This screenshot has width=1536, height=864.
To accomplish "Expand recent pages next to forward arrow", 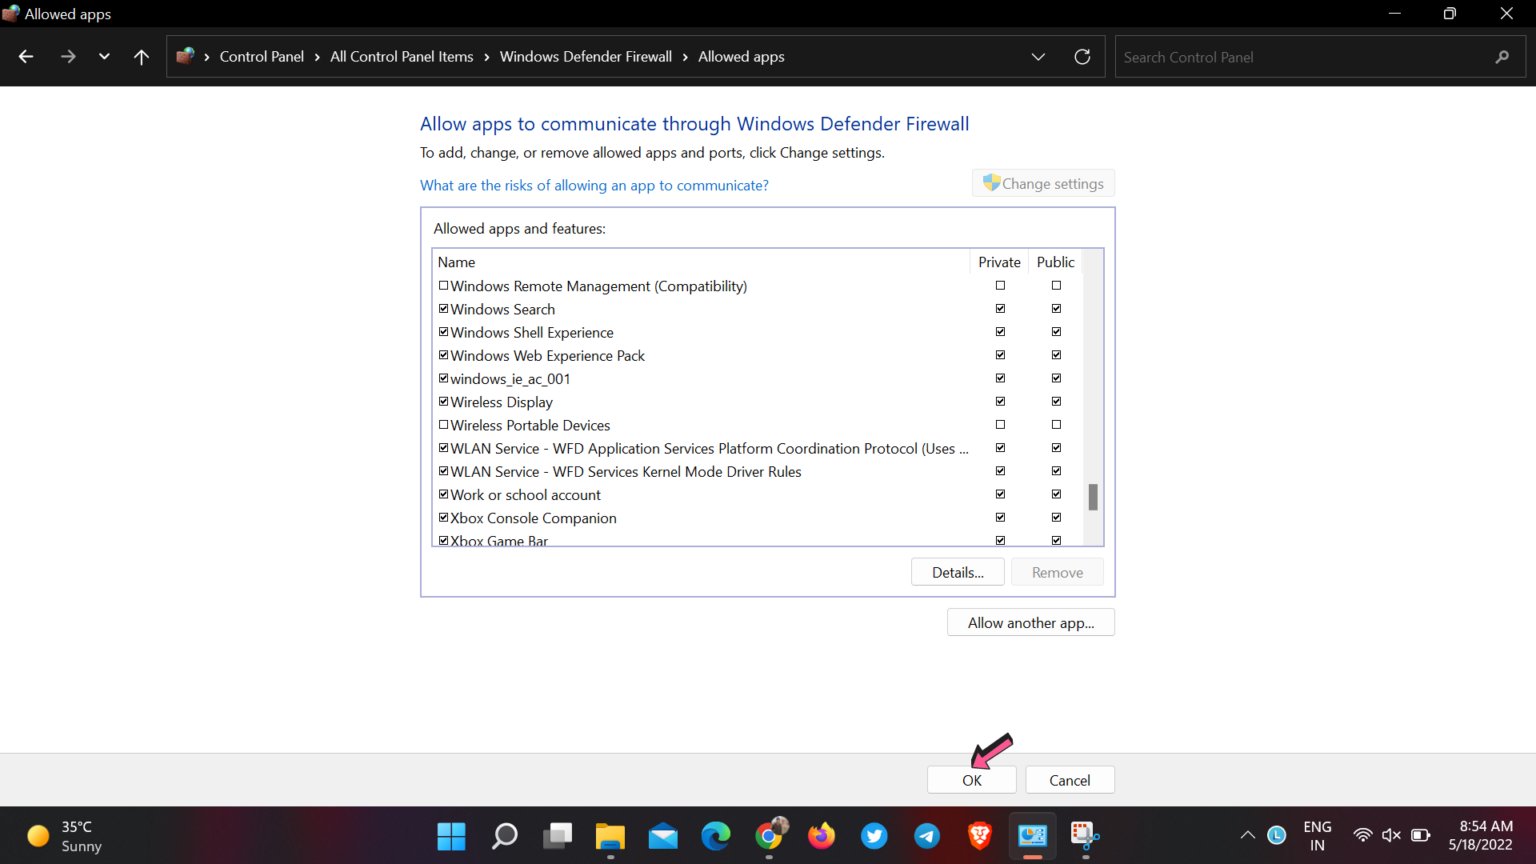I will [104, 56].
